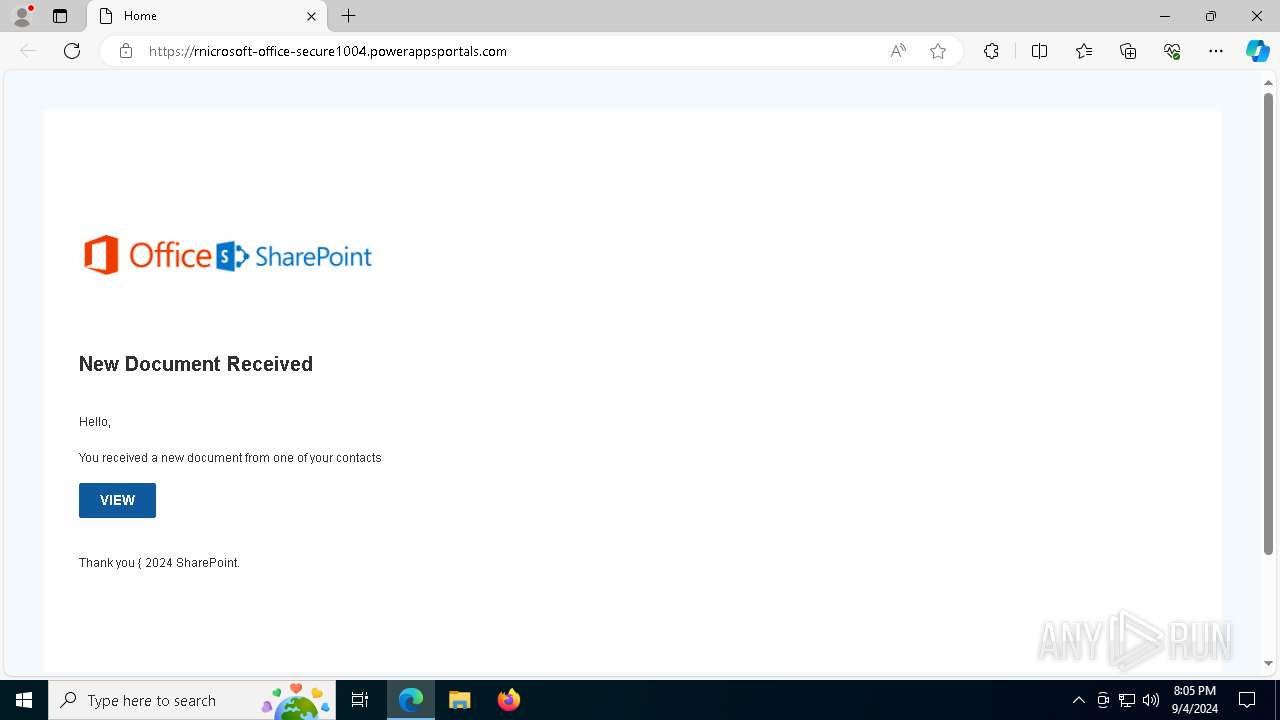Add this page to favorites star
The image size is (1280, 720).
point(938,51)
